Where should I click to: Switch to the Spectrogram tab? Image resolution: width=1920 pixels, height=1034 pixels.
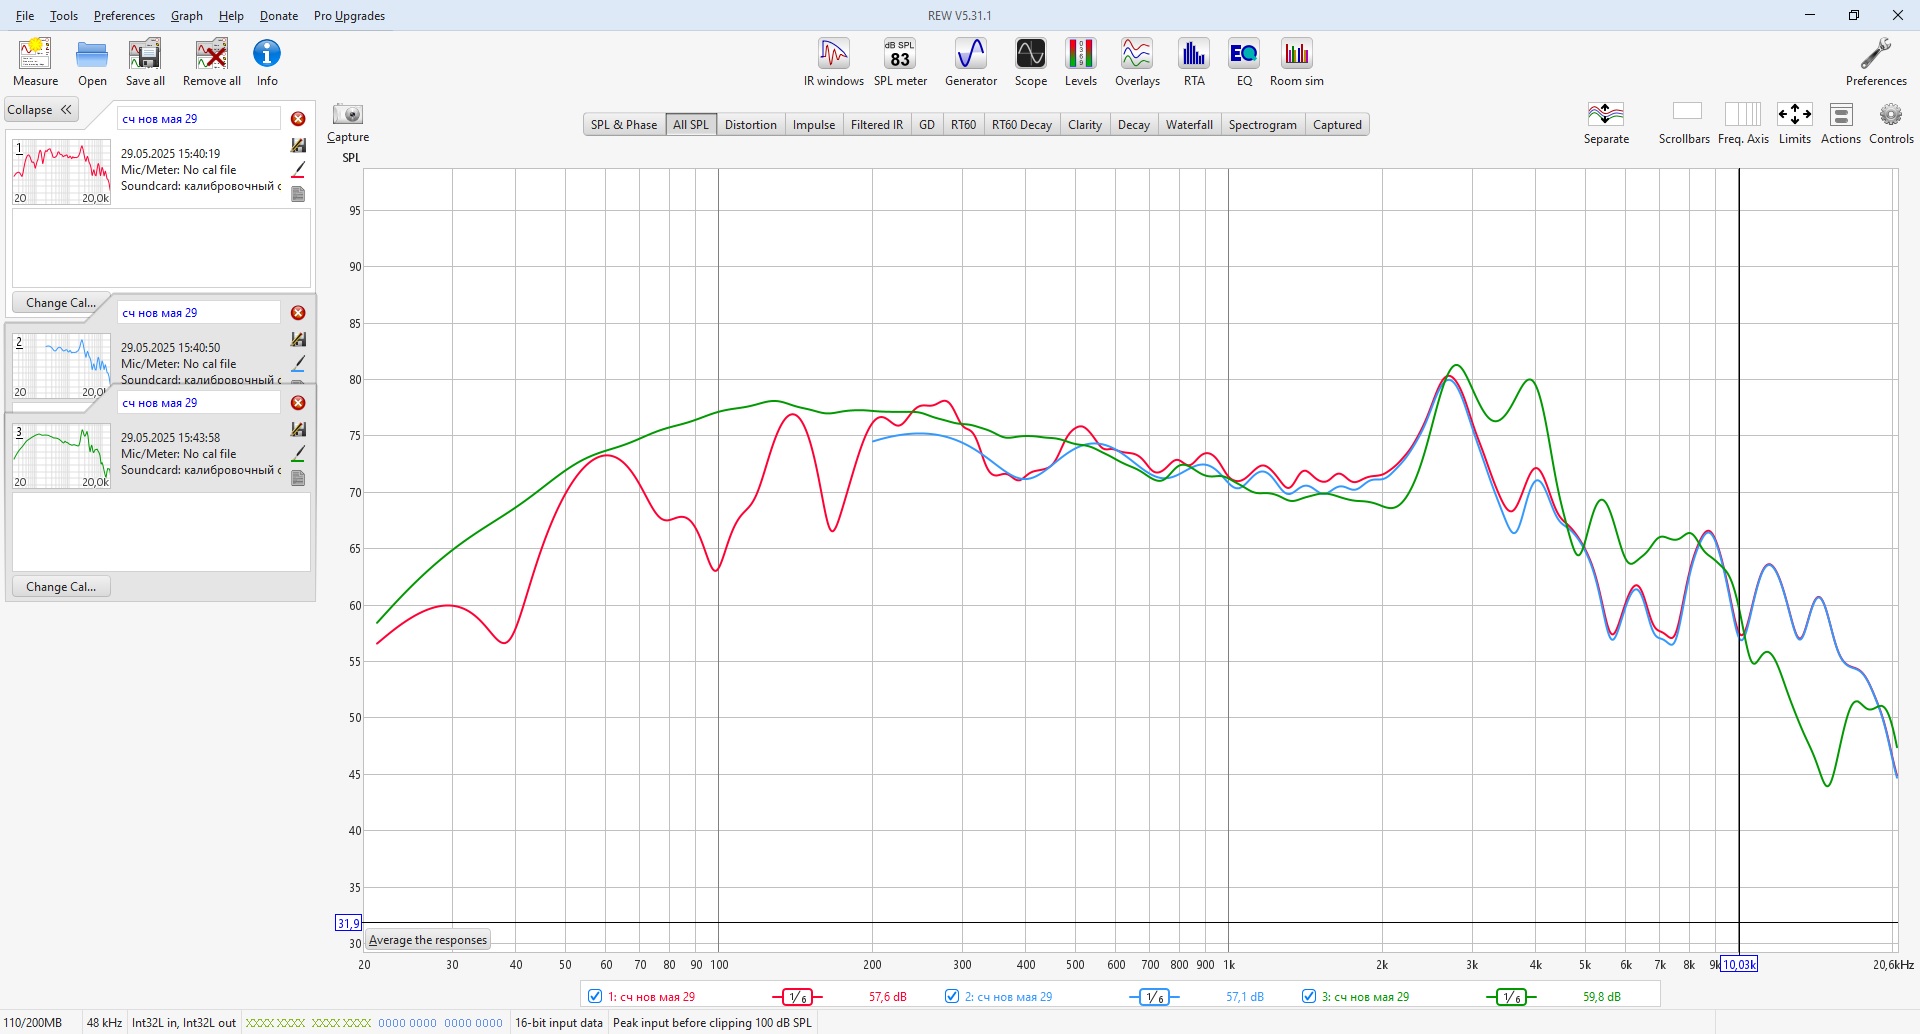tap(1262, 125)
